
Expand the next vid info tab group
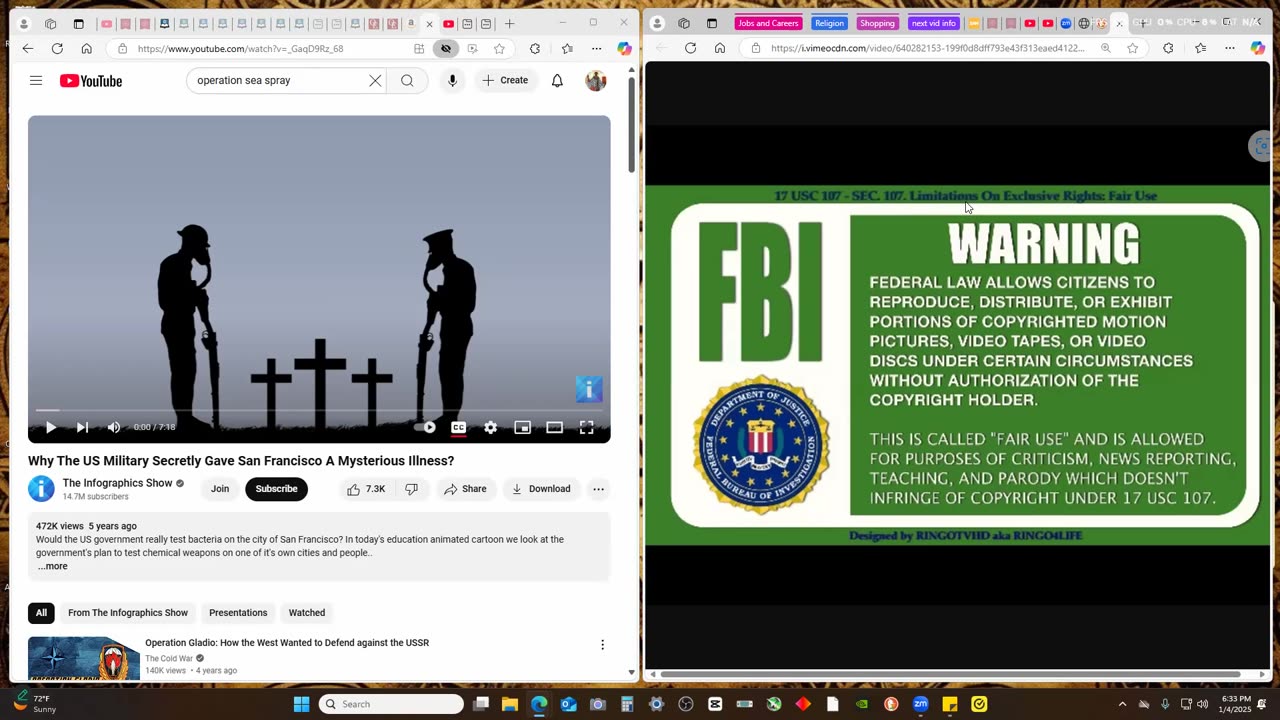(x=933, y=23)
